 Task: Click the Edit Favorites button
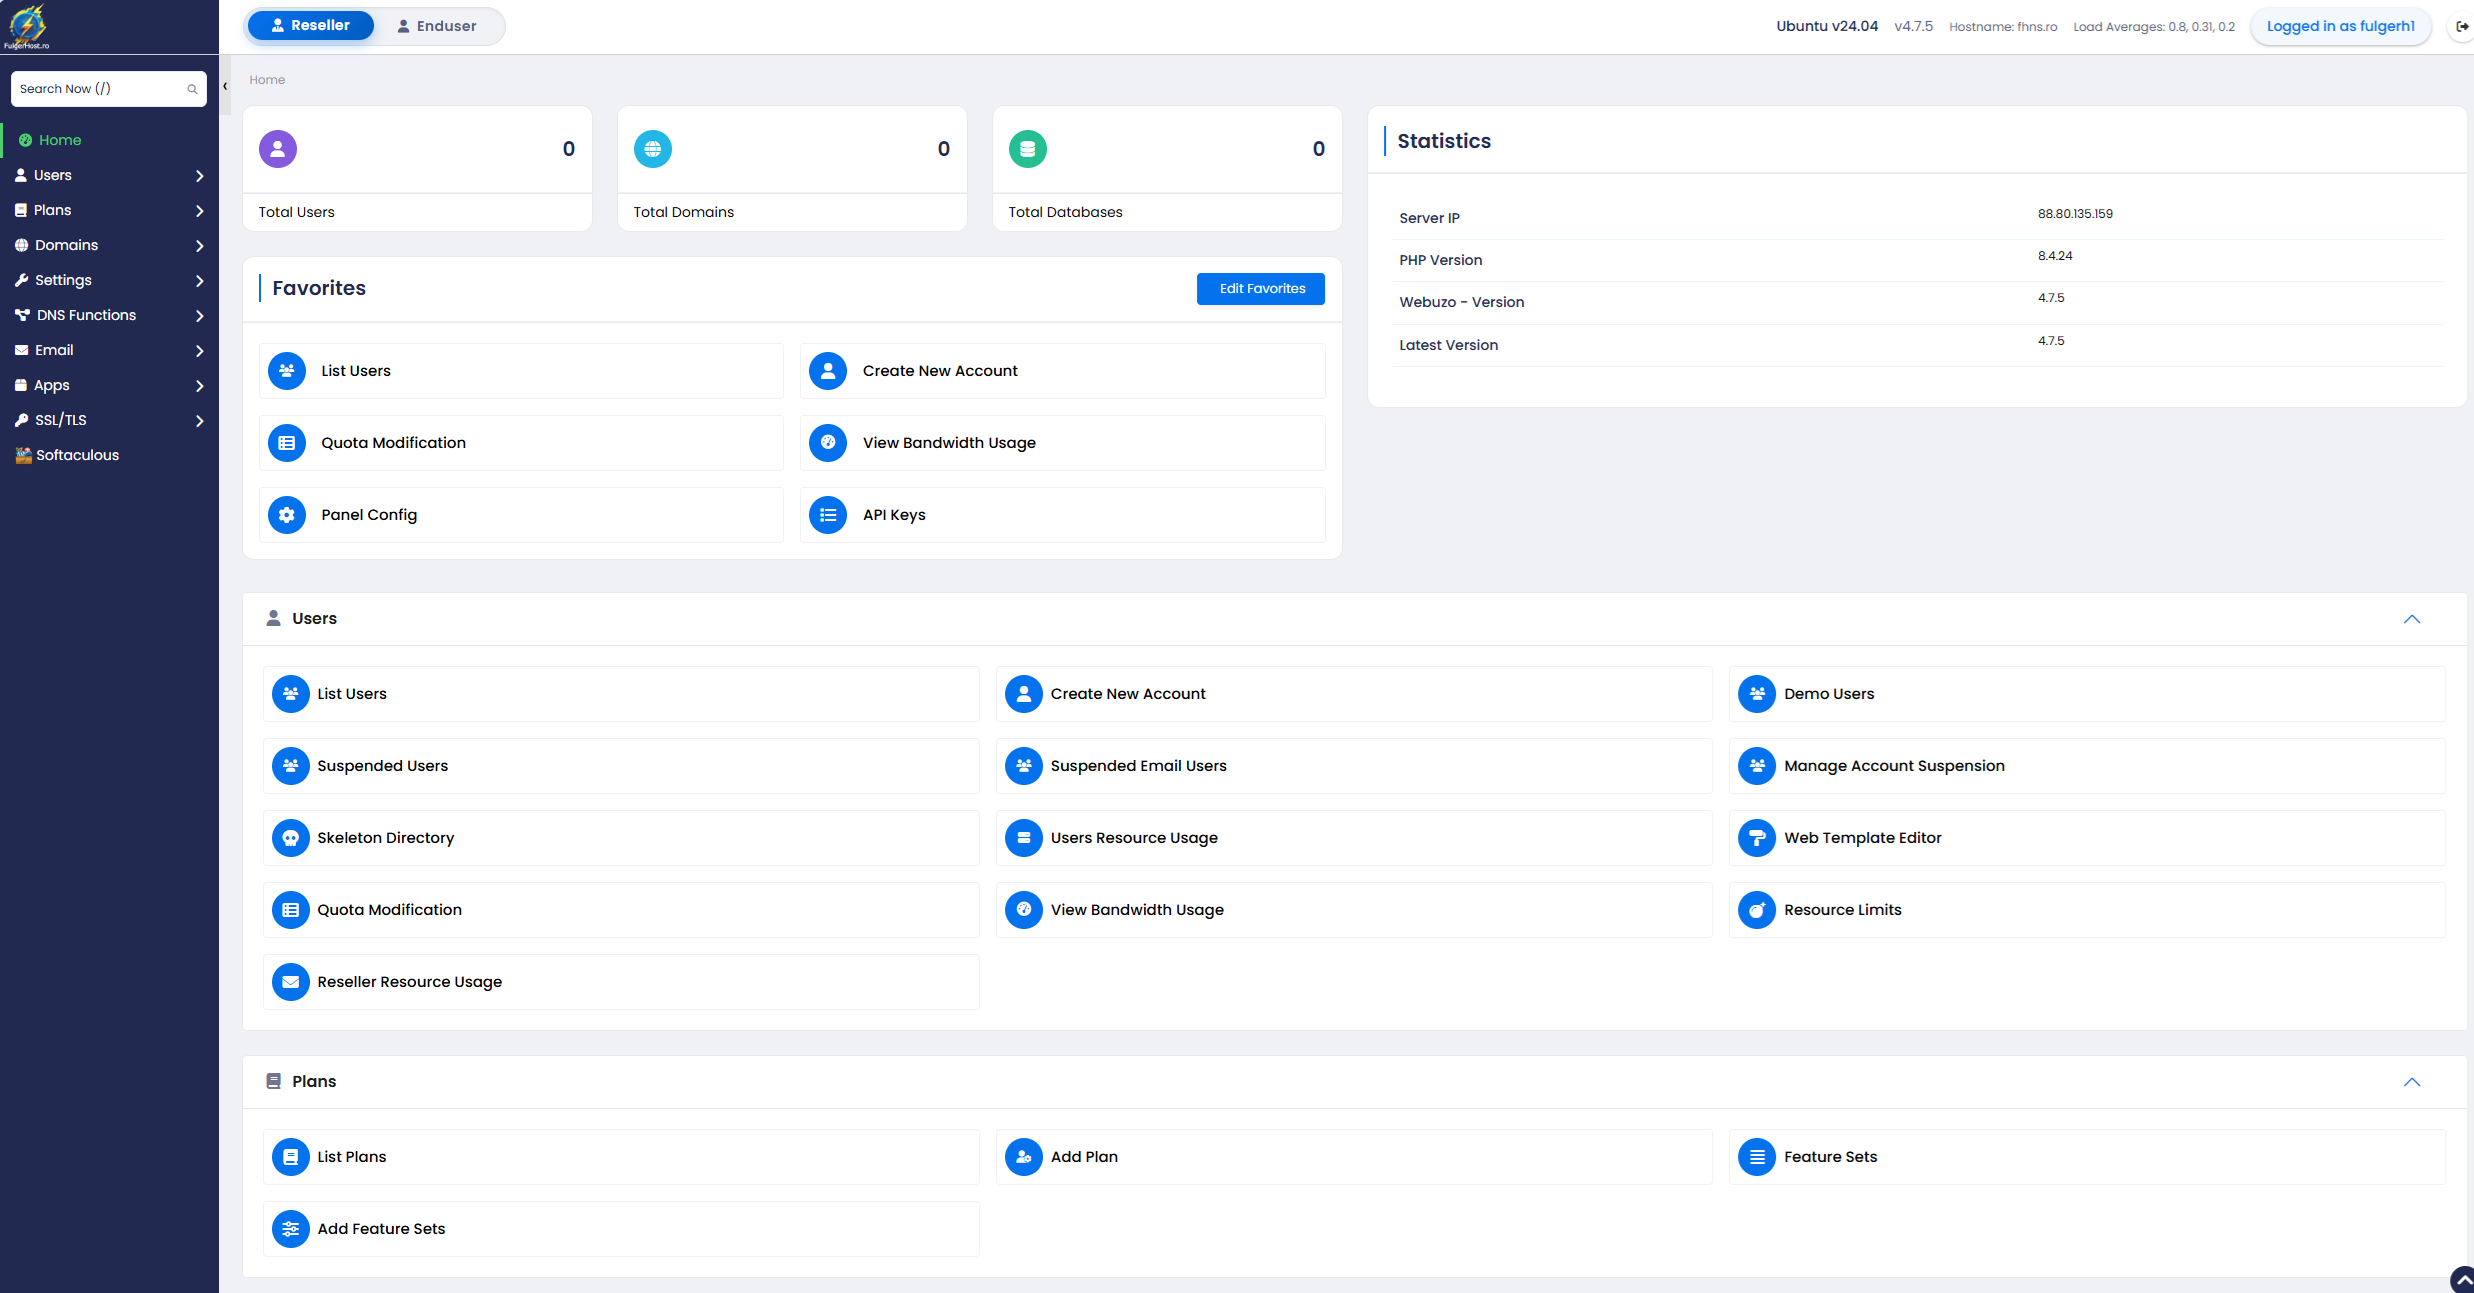pyautogui.click(x=1261, y=289)
